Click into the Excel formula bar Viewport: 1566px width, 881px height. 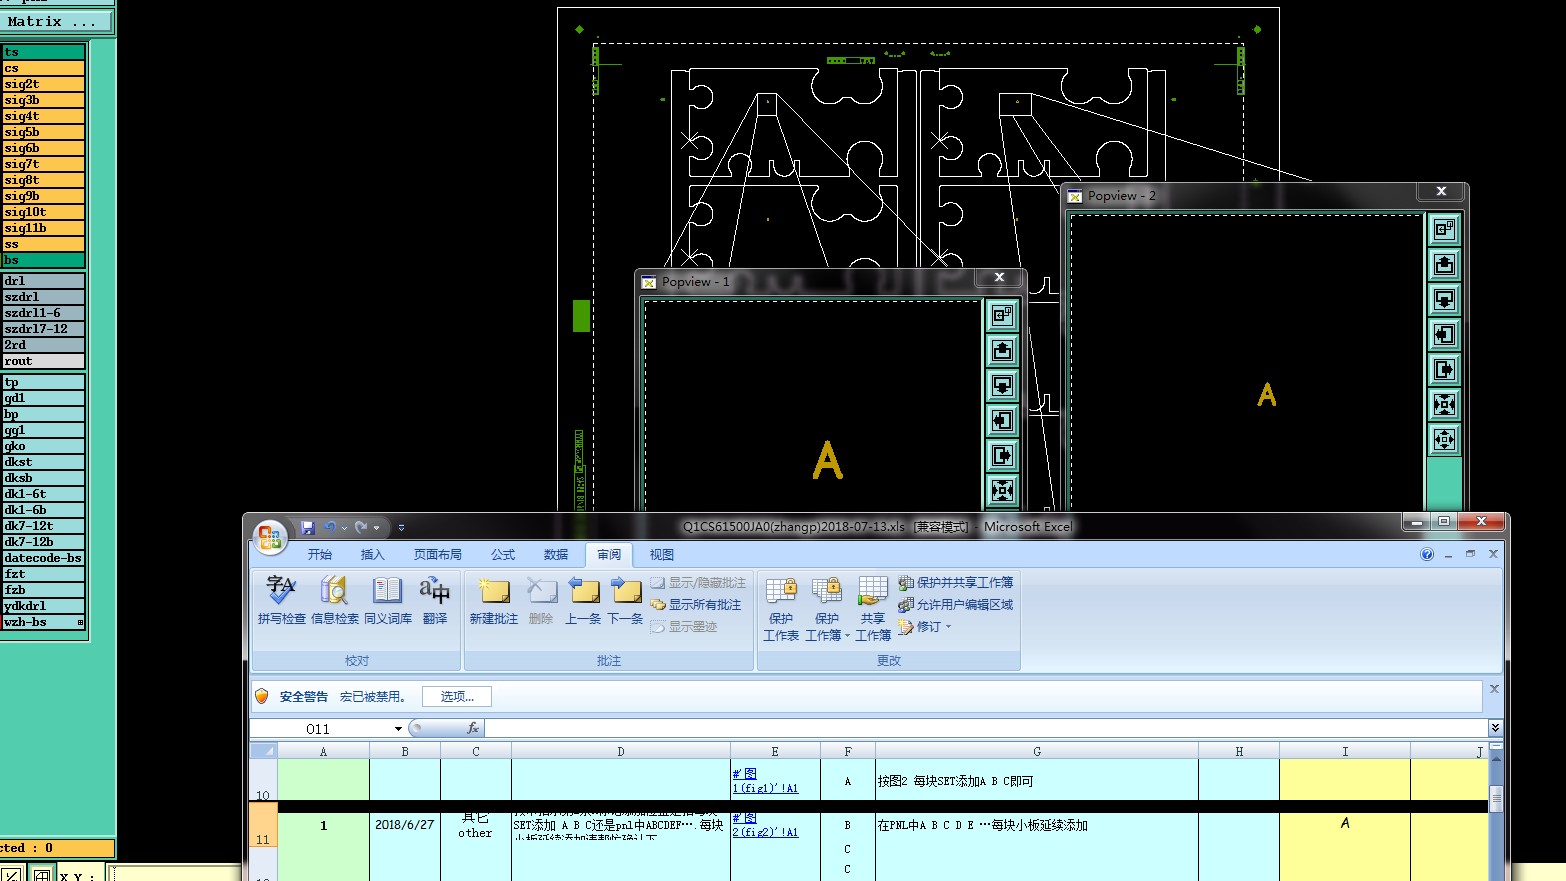tap(985, 729)
